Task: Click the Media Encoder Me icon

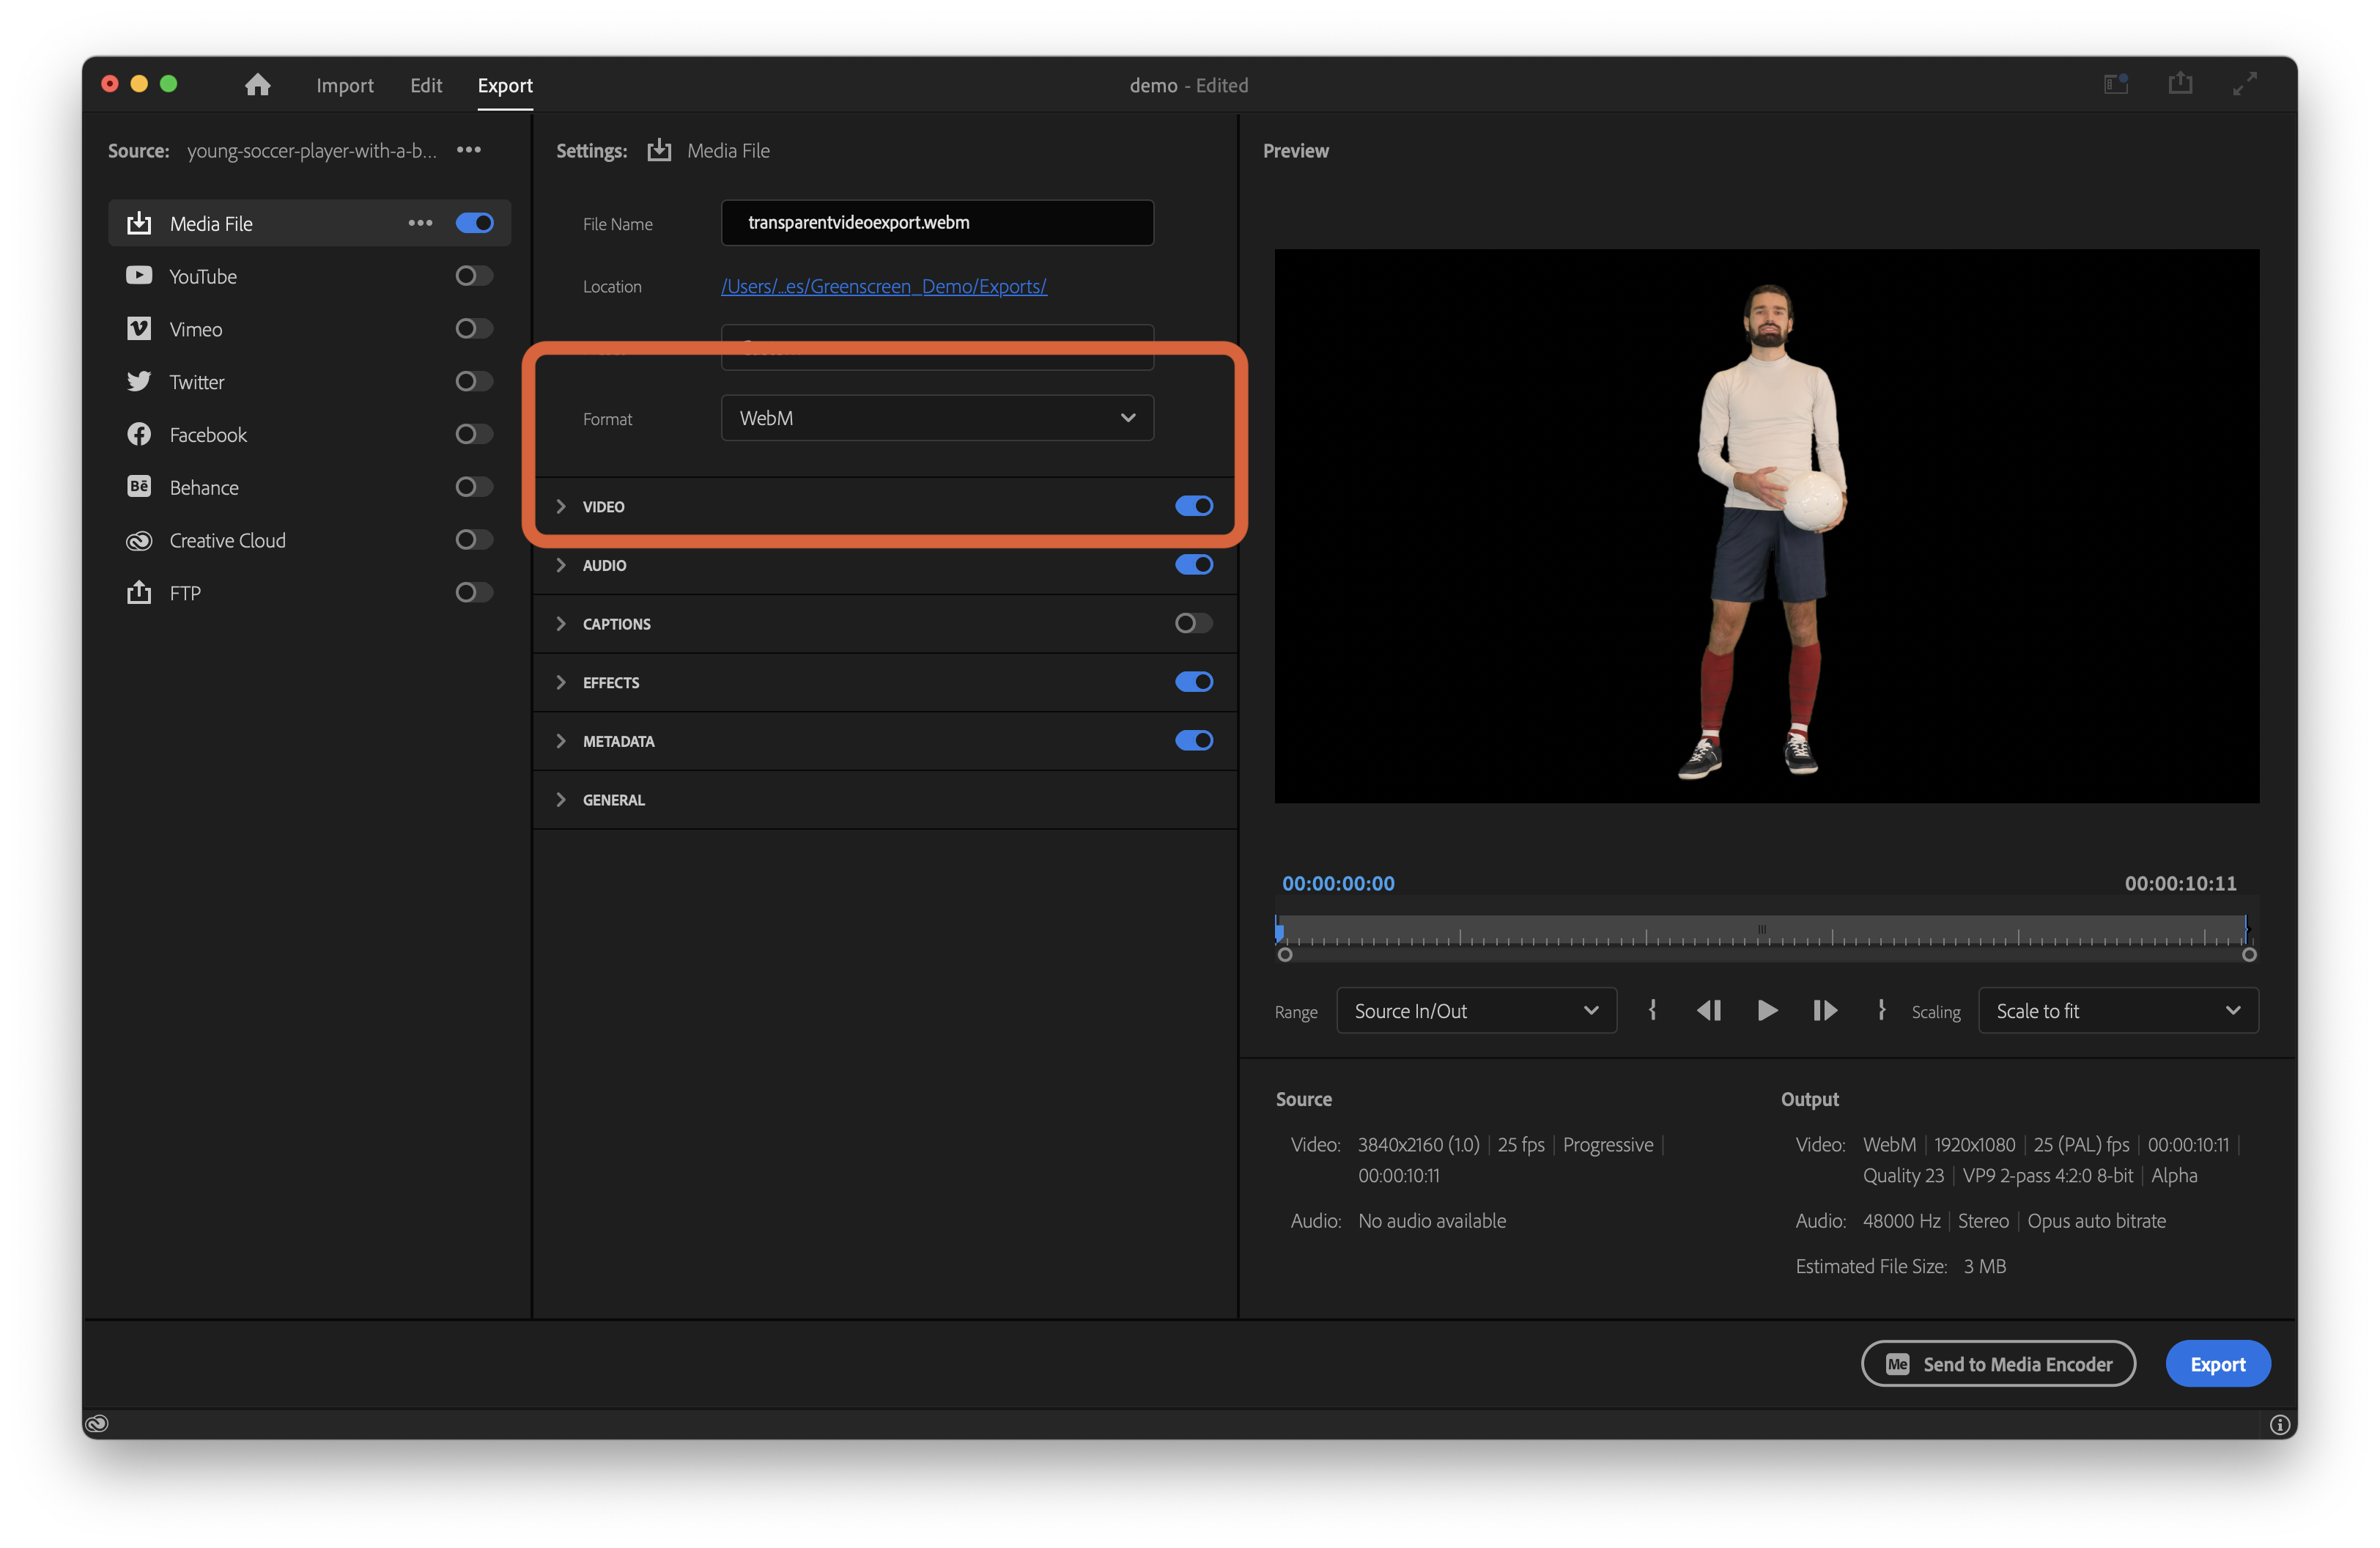Action: 1897,1364
